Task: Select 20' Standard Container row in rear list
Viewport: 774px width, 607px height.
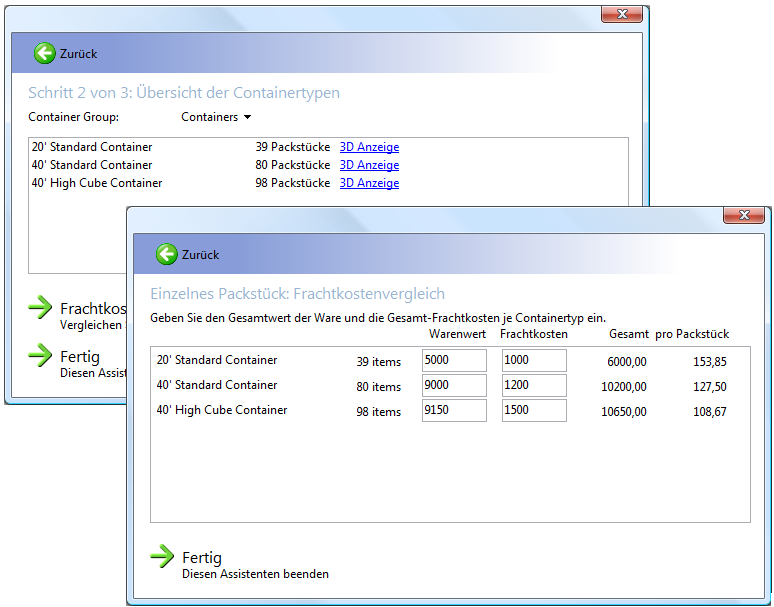Action: (92, 147)
